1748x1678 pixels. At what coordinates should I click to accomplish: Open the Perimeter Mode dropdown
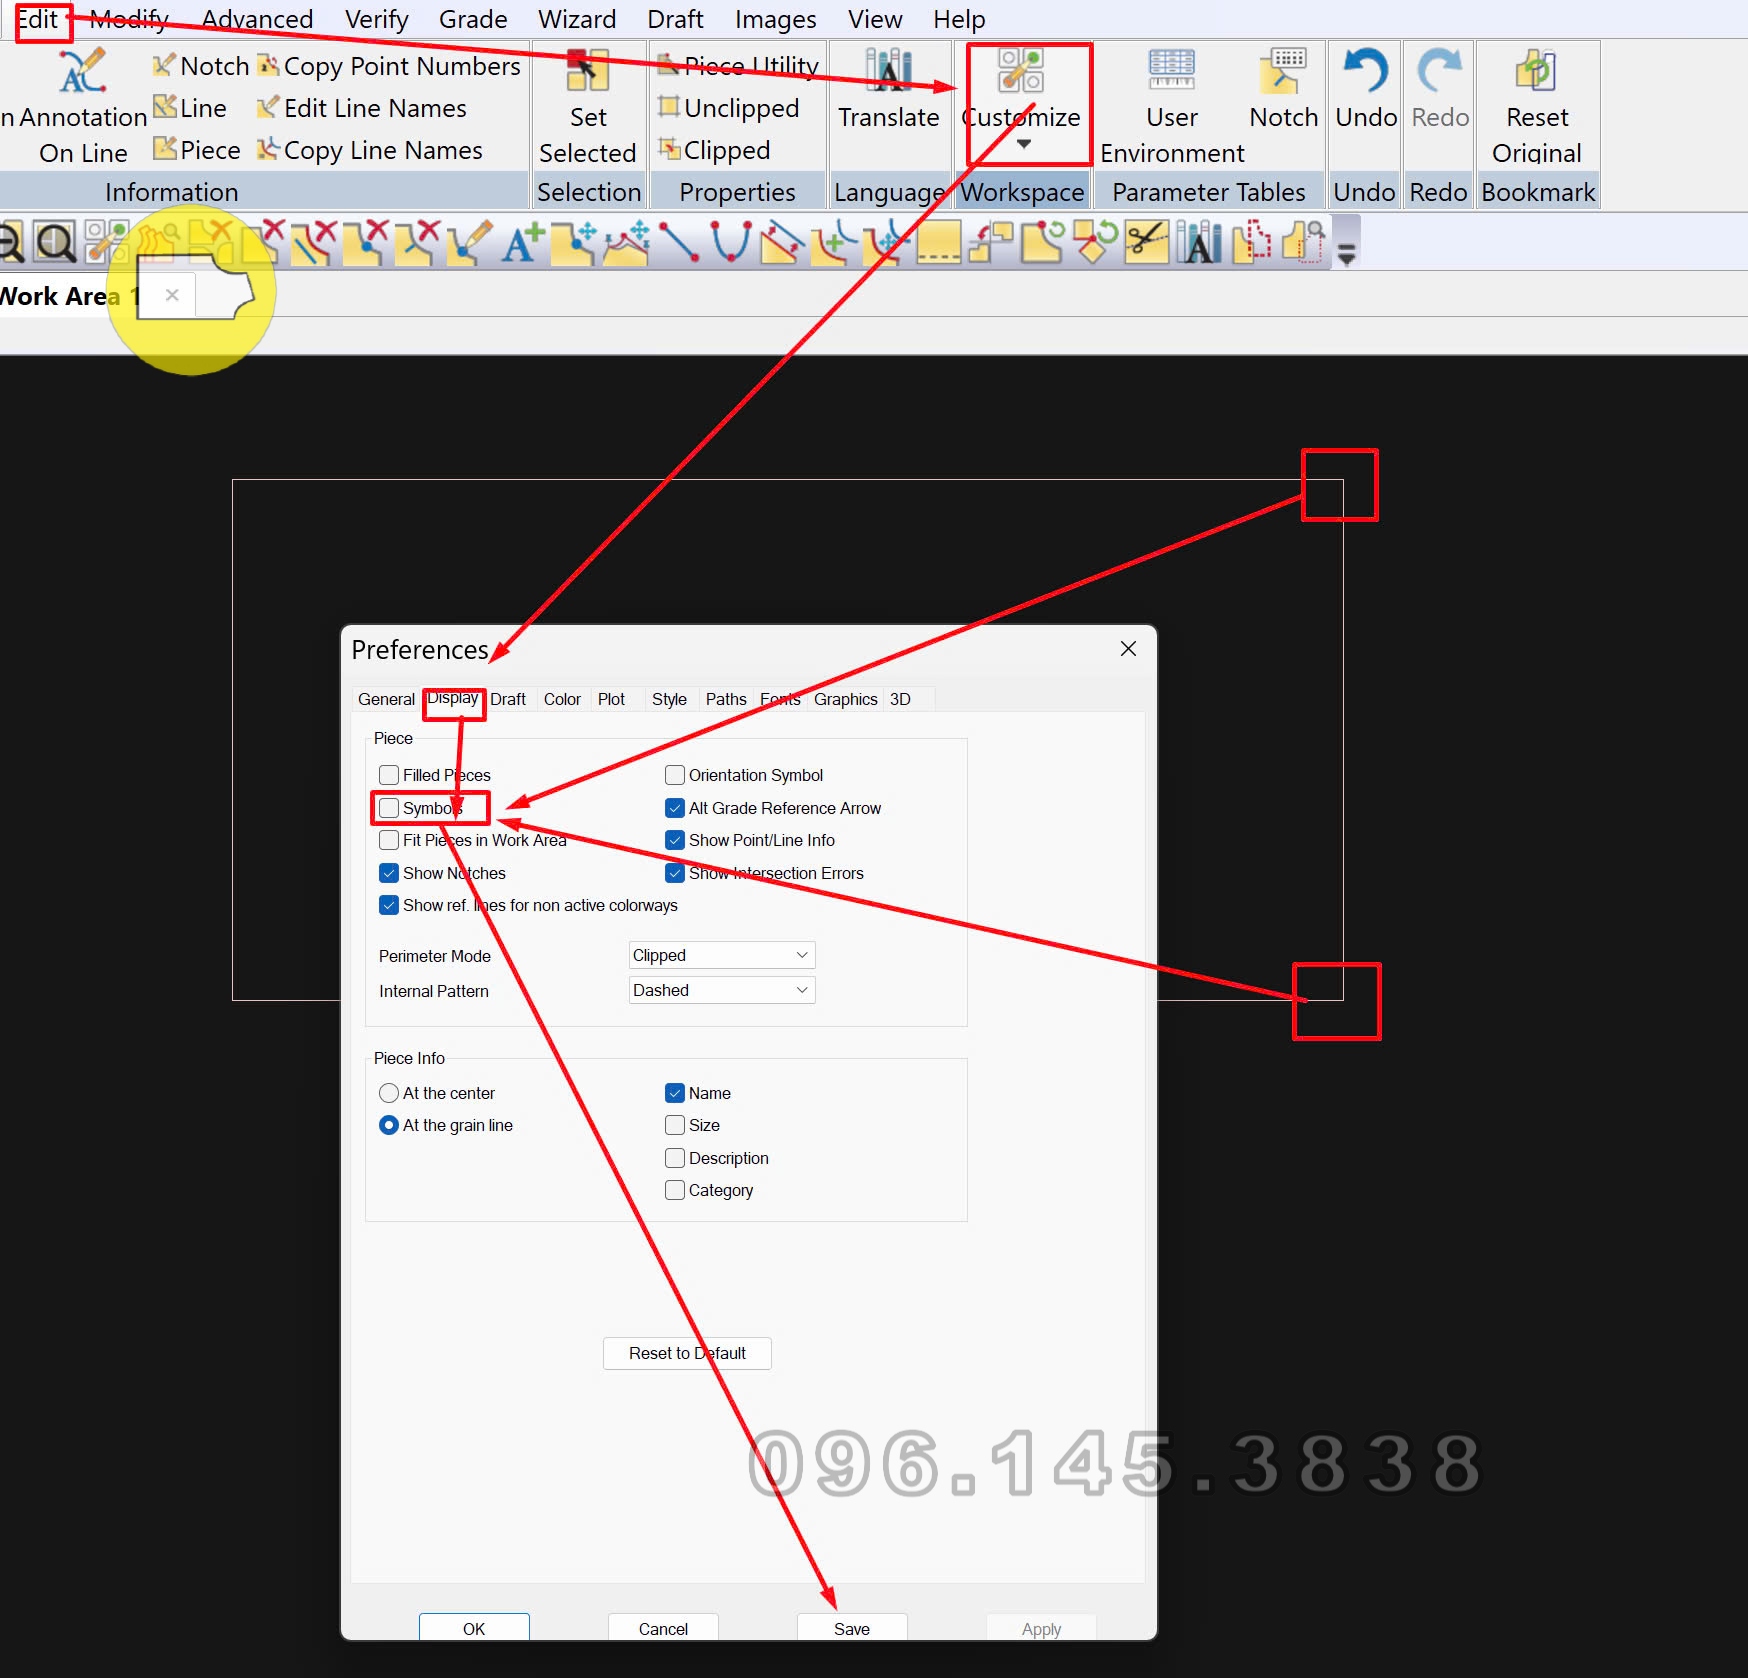pos(721,955)
